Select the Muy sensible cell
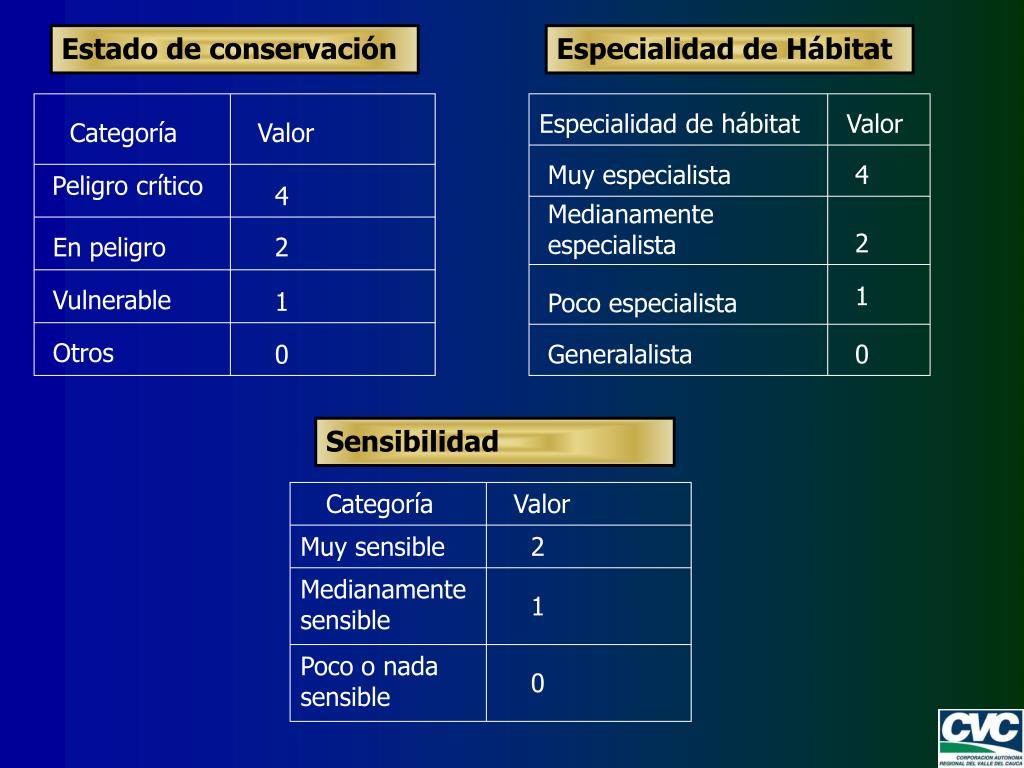Image resolution: width=1024 pixels, height=768 pixels. 388,547
